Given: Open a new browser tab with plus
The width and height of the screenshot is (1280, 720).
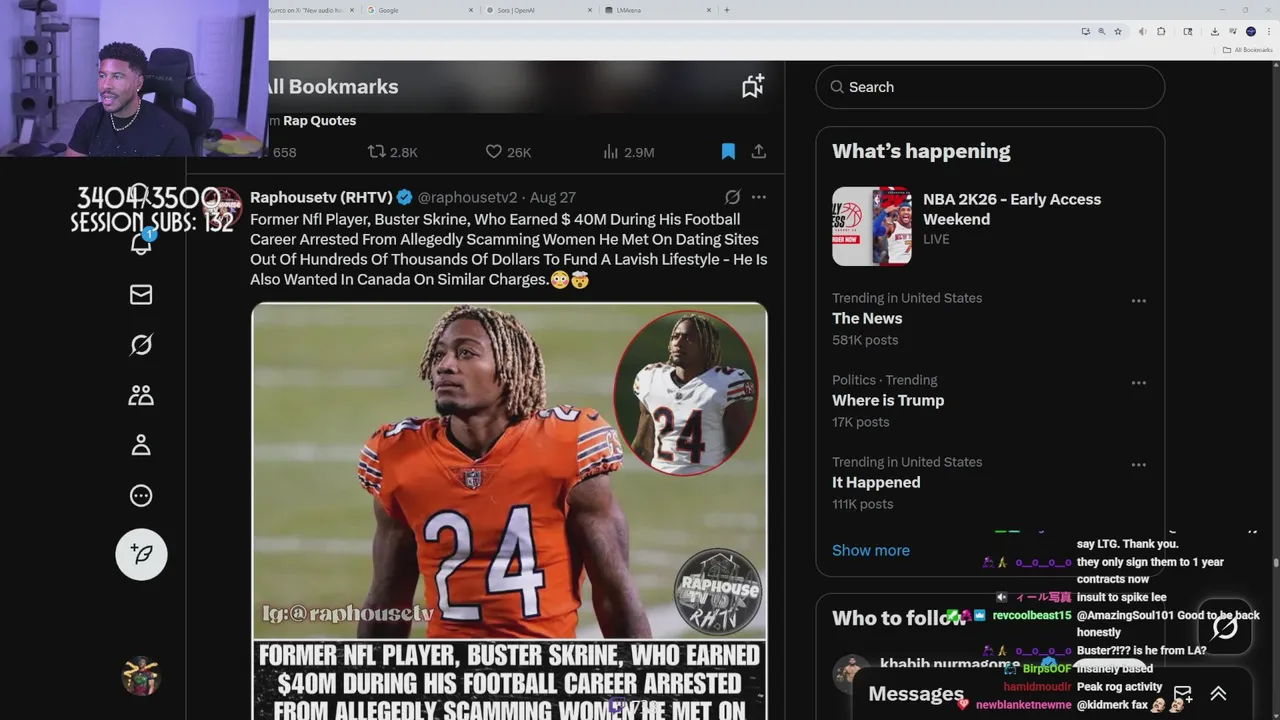Looking at the screenshot, I should 727,10.
